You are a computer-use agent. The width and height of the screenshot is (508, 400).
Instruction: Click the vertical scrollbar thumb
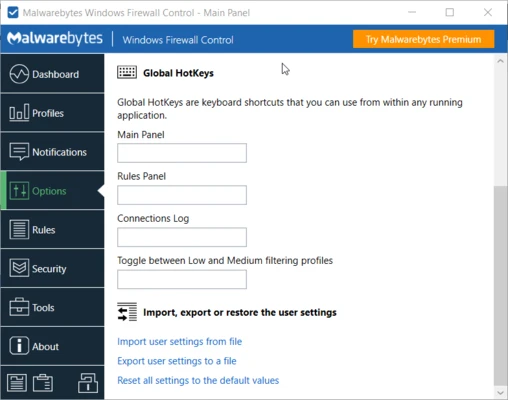500,286
